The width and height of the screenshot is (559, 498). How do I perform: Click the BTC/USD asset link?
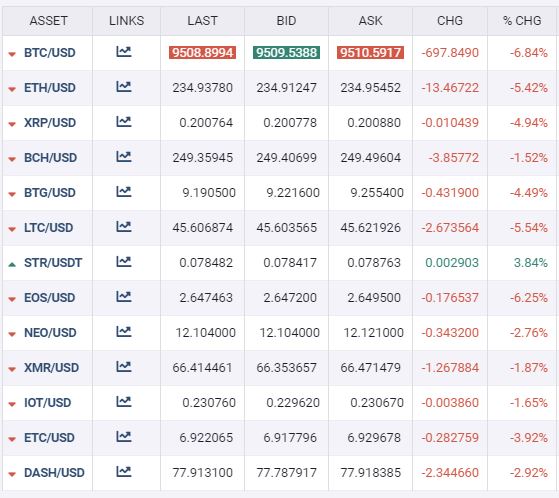(x=50, y=53)
